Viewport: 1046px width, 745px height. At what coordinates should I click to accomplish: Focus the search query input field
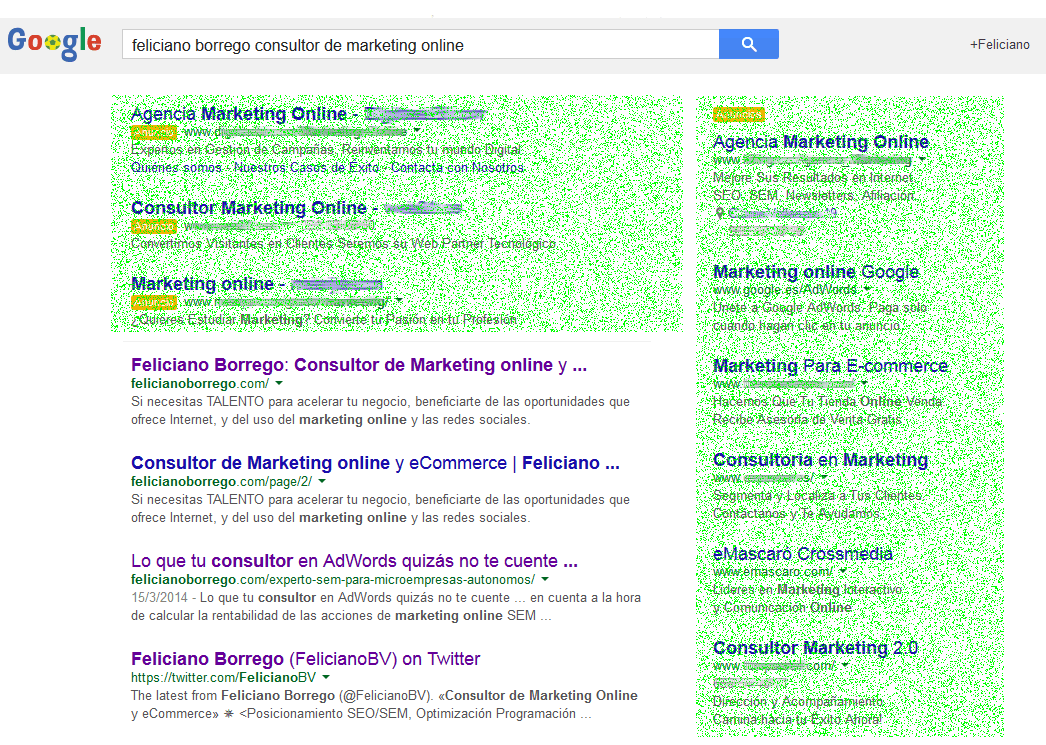pos(420,44)
